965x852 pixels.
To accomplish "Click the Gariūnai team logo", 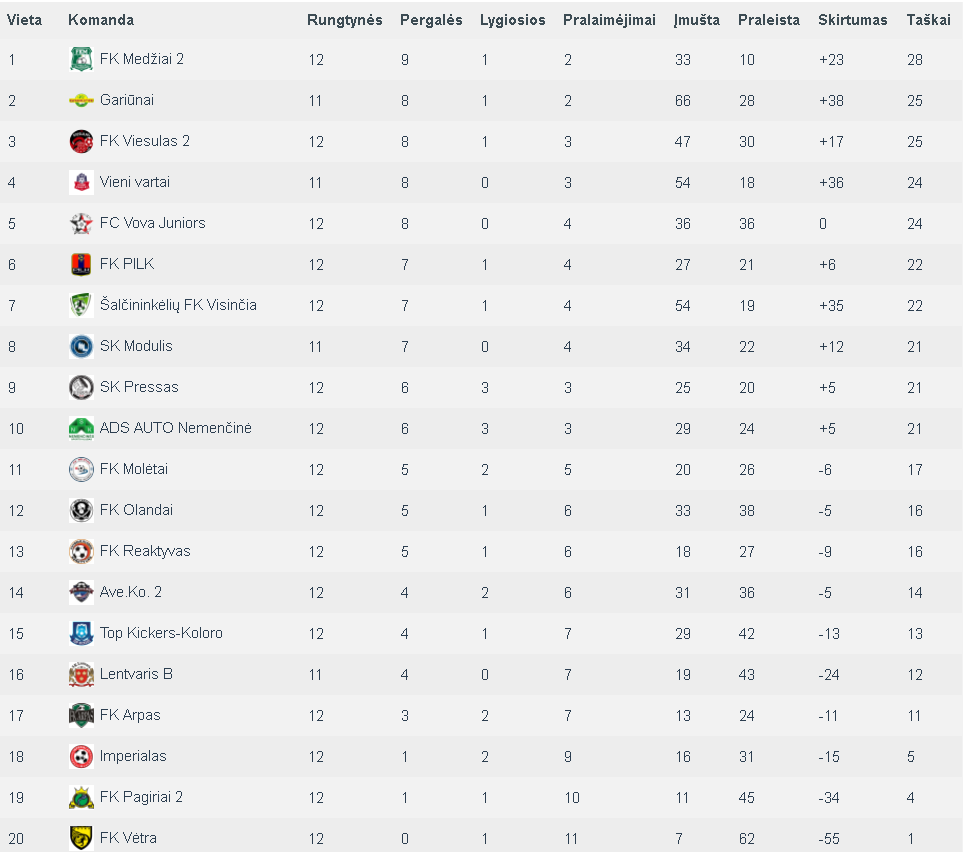I will tap(81, 100).
